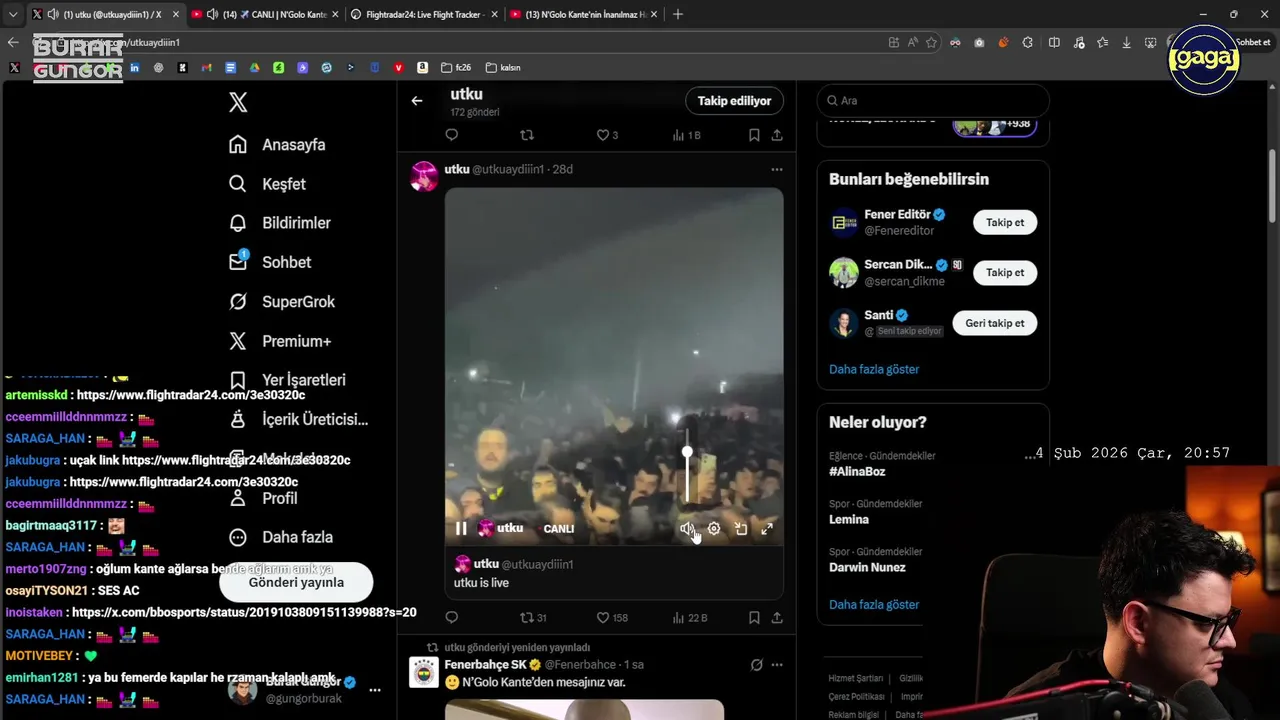1280x720 pixels.
Task: Open account menu dots by gungorburak
Action: [x=375, y=690]
